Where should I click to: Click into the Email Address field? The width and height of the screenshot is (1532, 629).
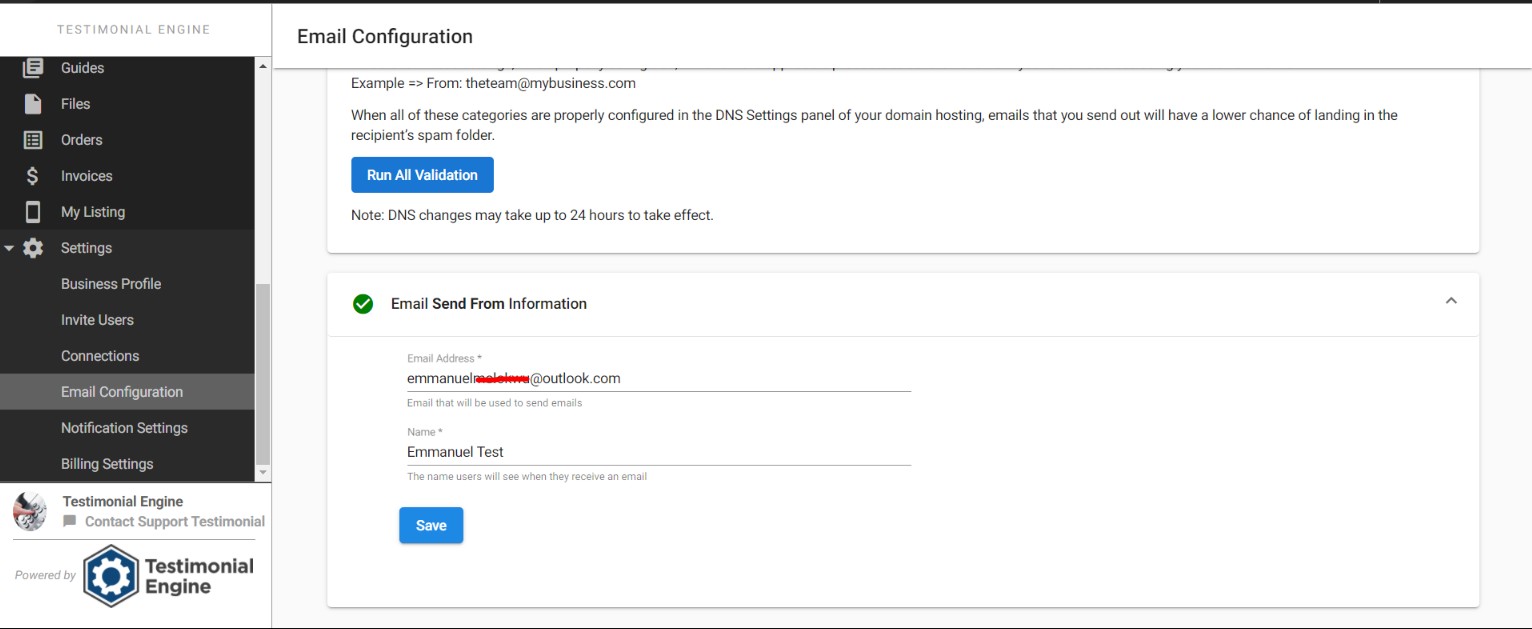point(659,379)
